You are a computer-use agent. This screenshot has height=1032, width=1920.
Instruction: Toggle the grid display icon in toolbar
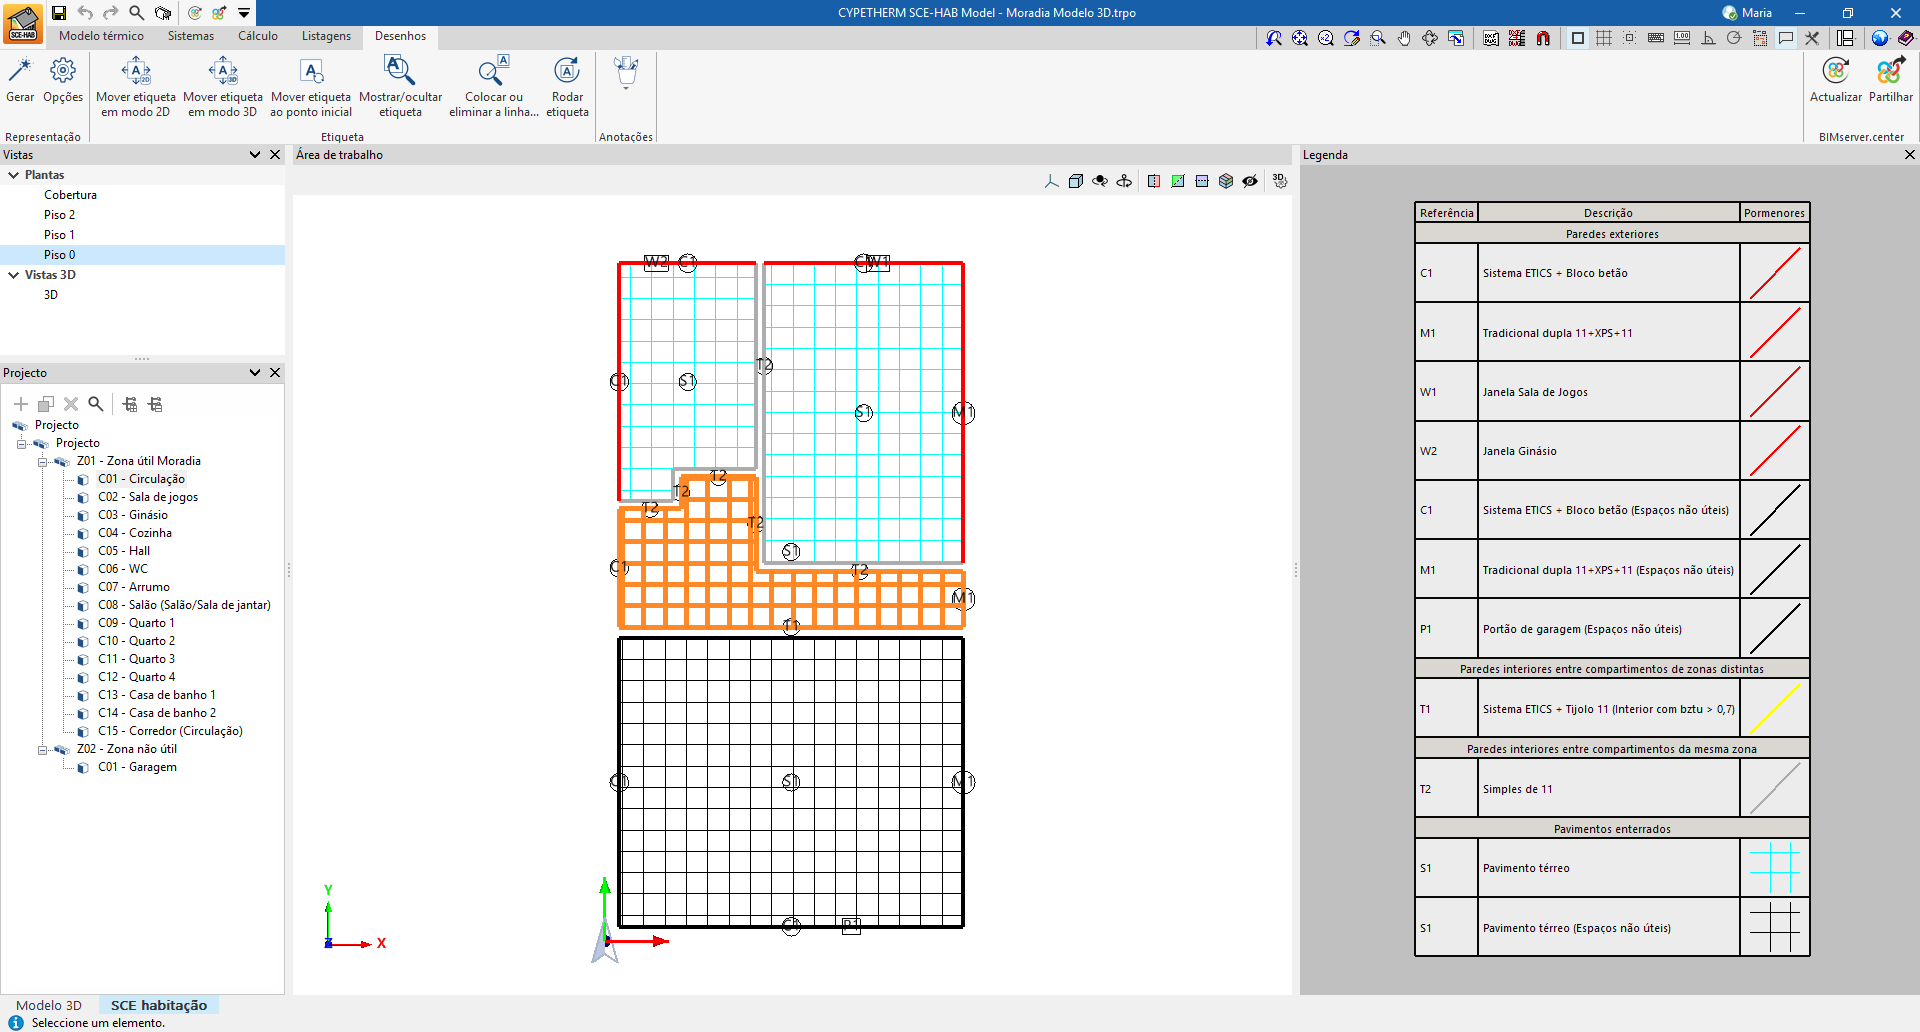[1604, 38]
